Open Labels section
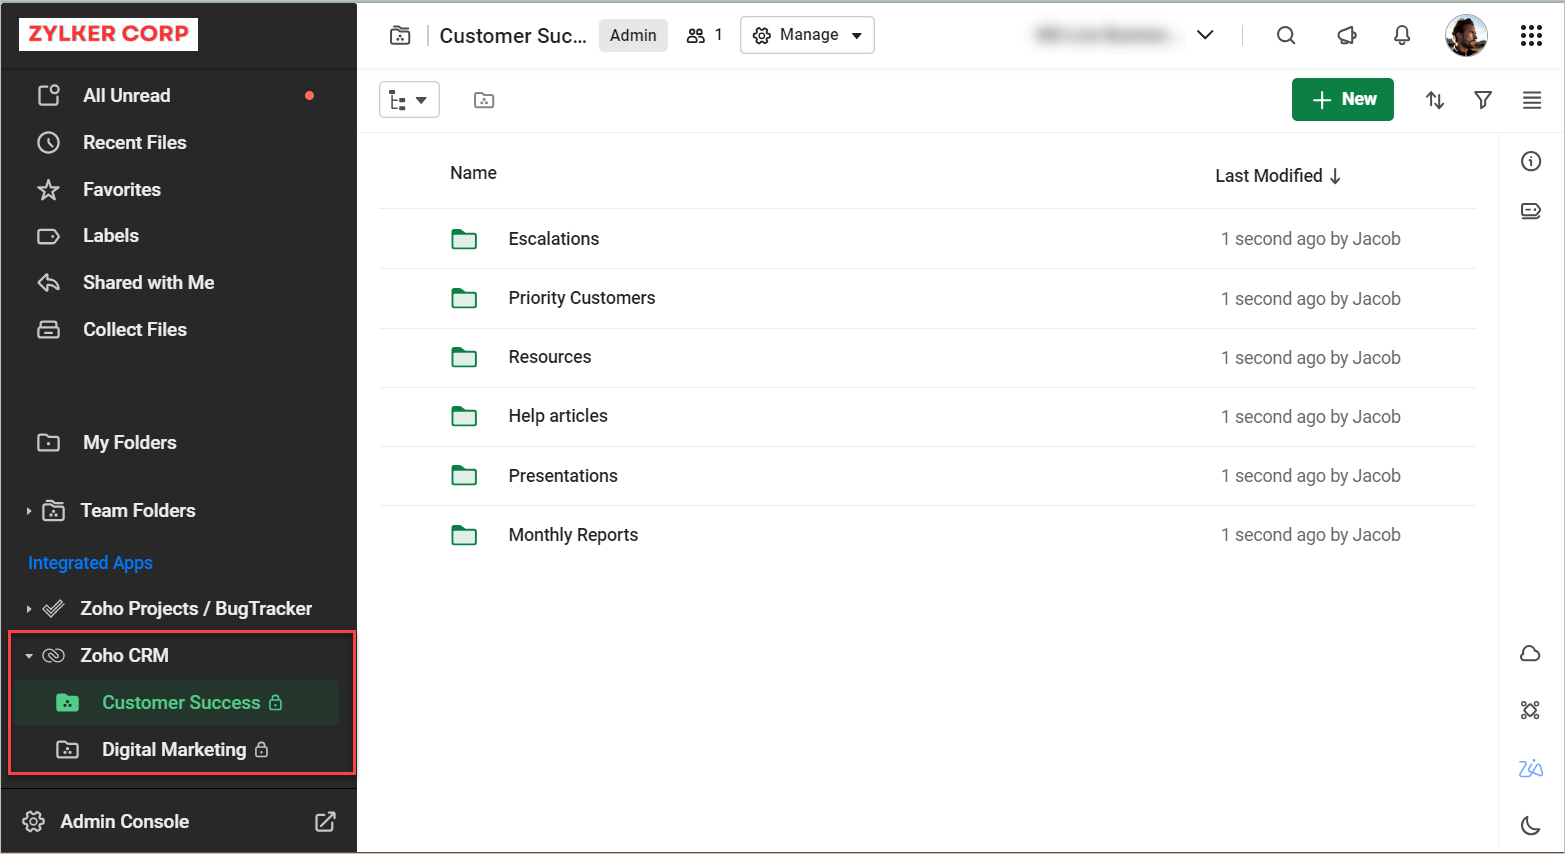1565x854 pixels. 110,236
